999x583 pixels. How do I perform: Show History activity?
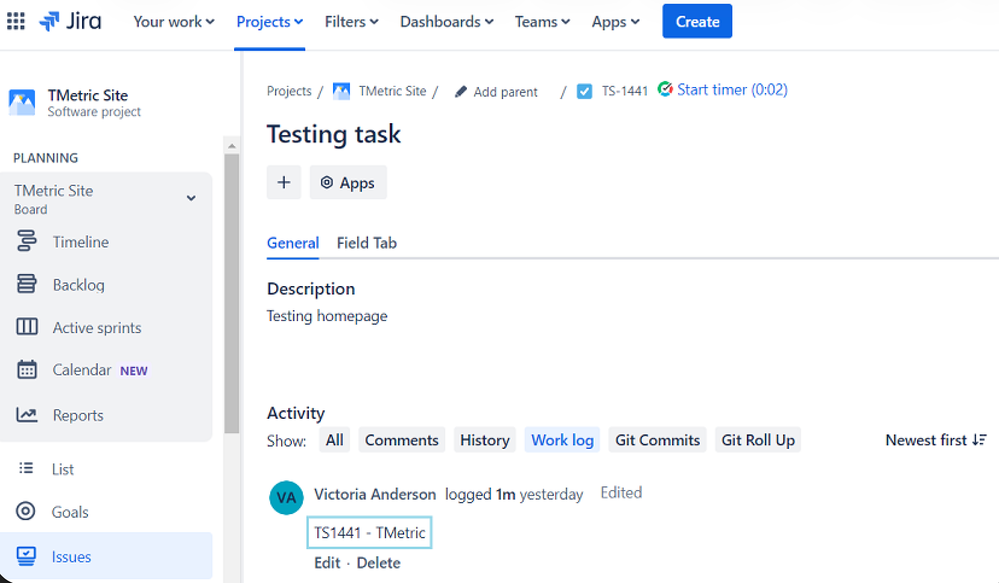point(485,440)
